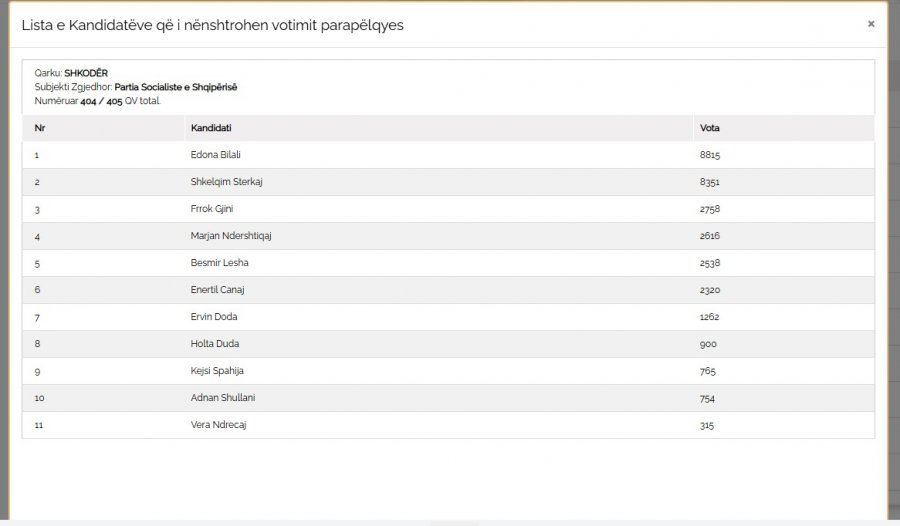Click the Vota column header

point(709,128)
